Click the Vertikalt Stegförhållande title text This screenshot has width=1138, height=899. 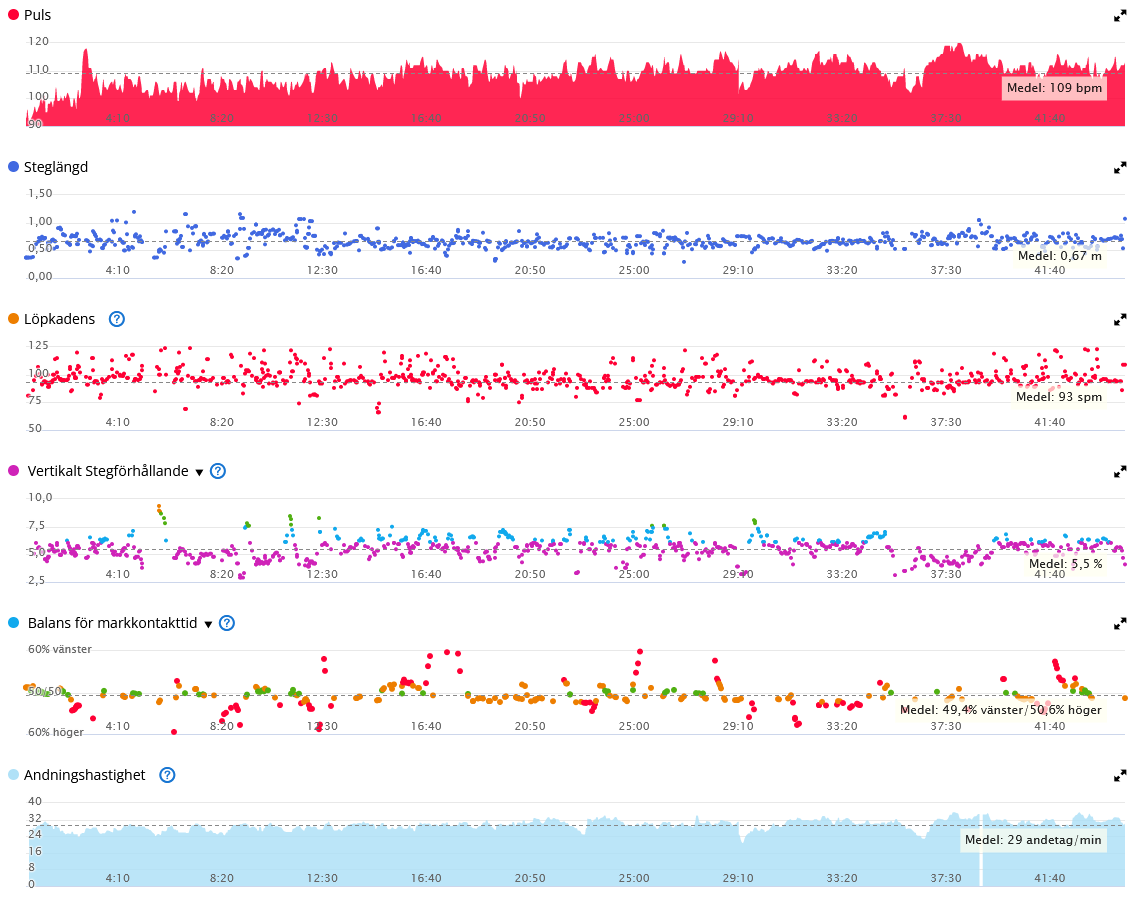108,471
